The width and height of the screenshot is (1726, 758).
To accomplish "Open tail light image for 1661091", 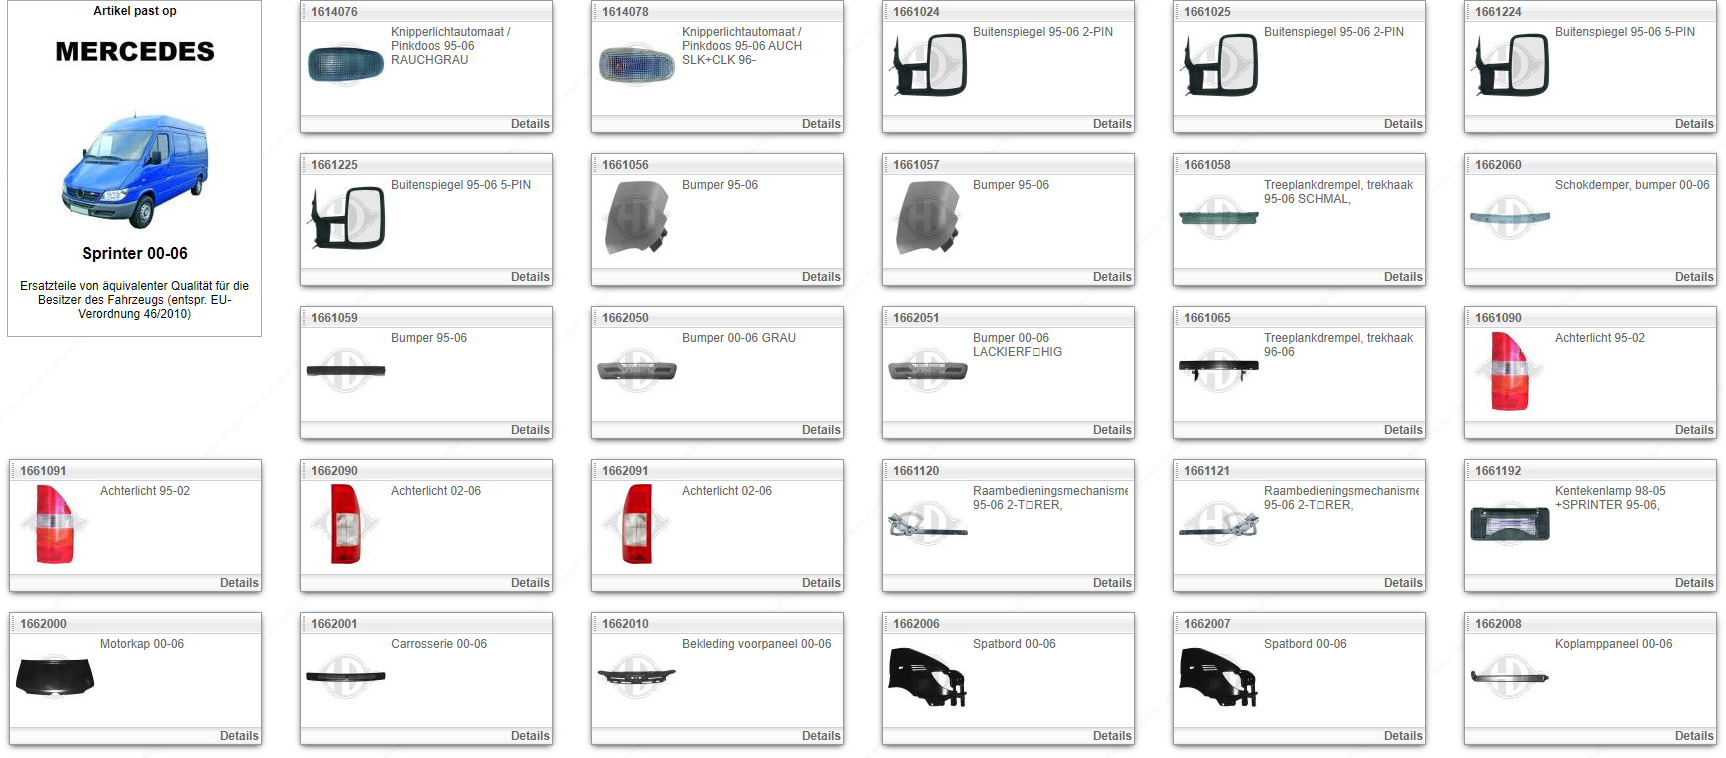I will click(55, 524).
